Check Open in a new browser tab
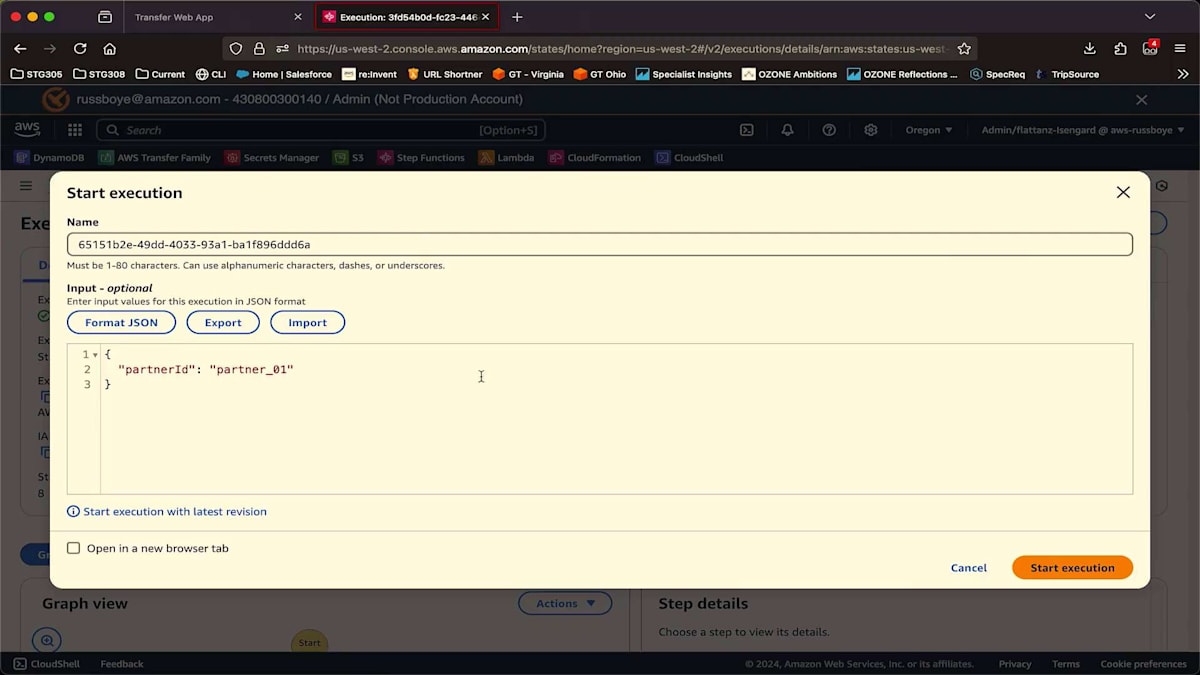The width and height of the screenshot is (1200, 675). coord(73,548)
